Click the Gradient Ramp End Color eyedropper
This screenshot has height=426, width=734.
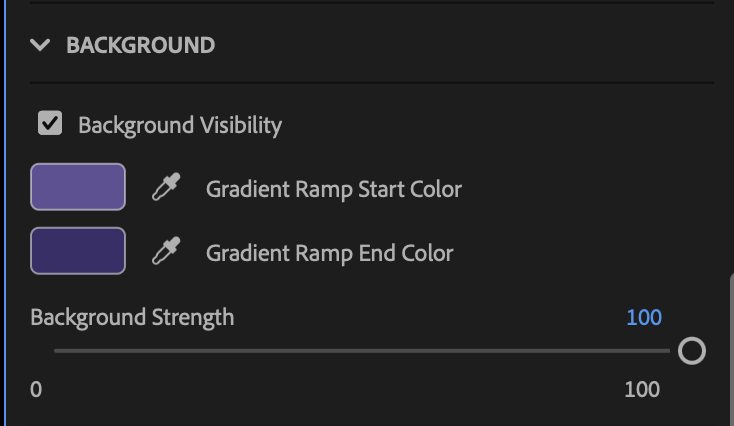point(166,251)
